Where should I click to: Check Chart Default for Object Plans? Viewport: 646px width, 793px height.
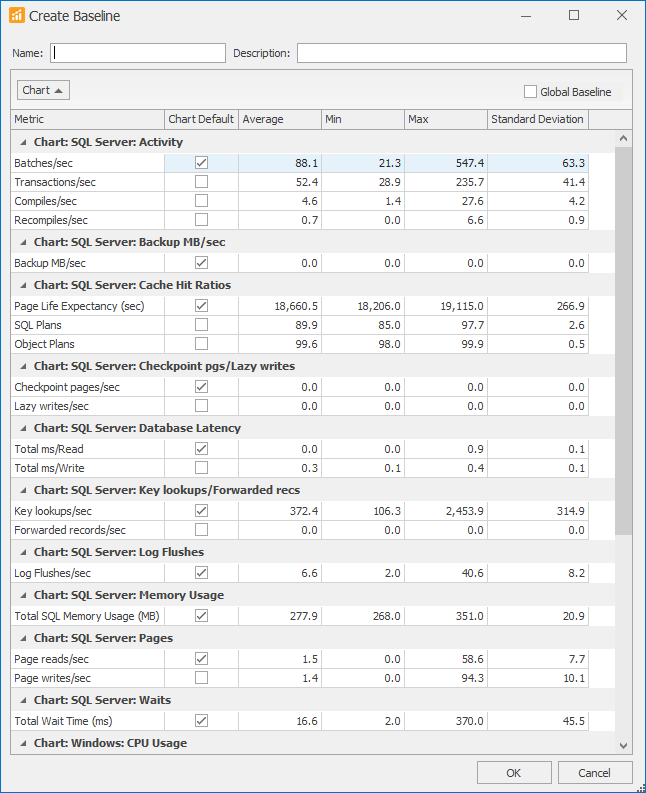[x=201, y=343]
